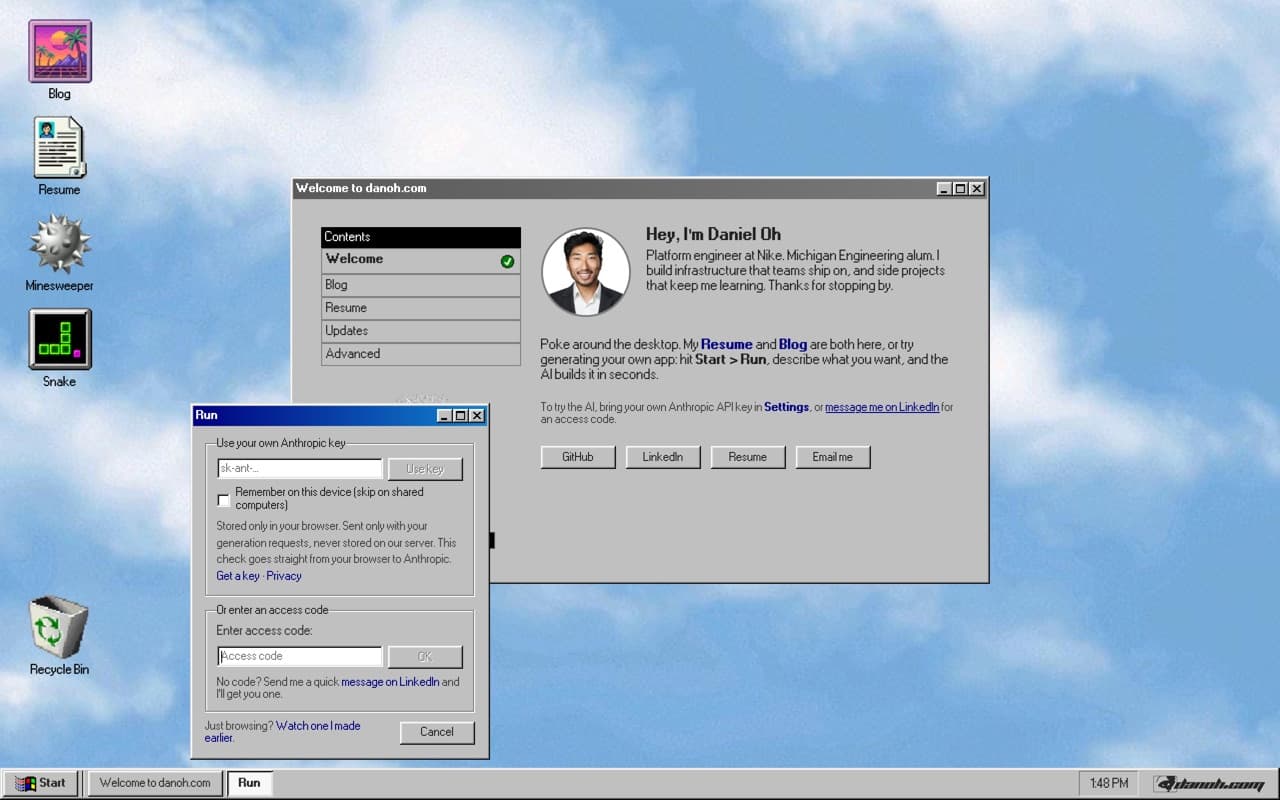The image size is (1280, 800).
Task: Choose Advanced in the Contents list
Action: tap(421, 354)
